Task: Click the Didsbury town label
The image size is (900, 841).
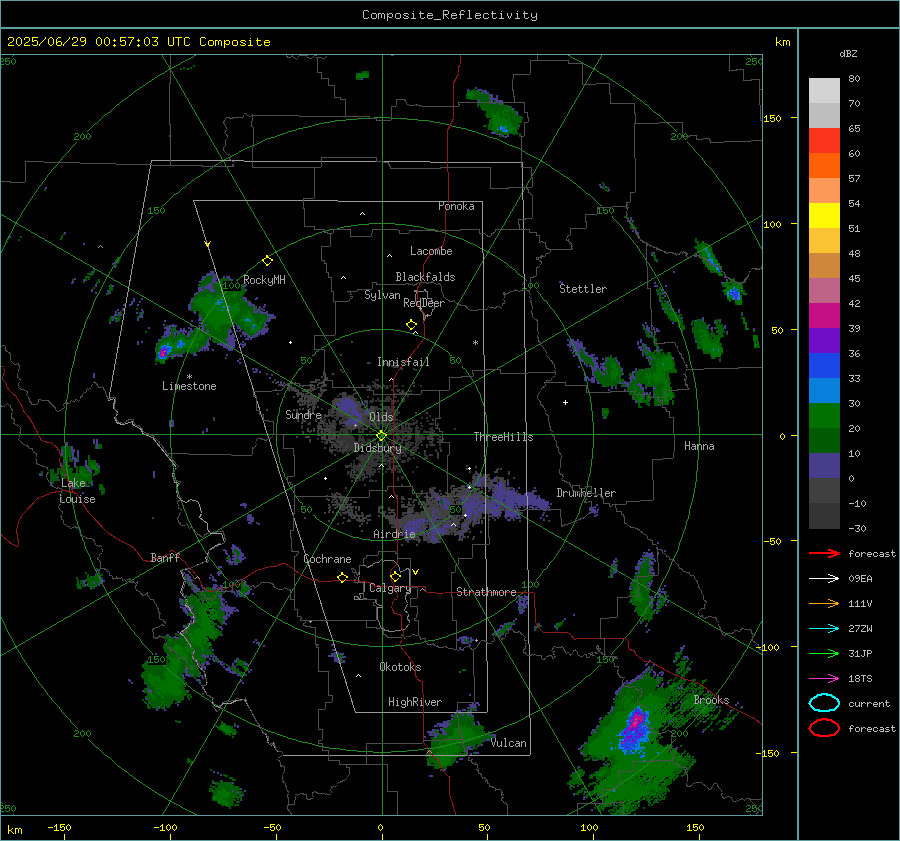Action: [377, 448]
